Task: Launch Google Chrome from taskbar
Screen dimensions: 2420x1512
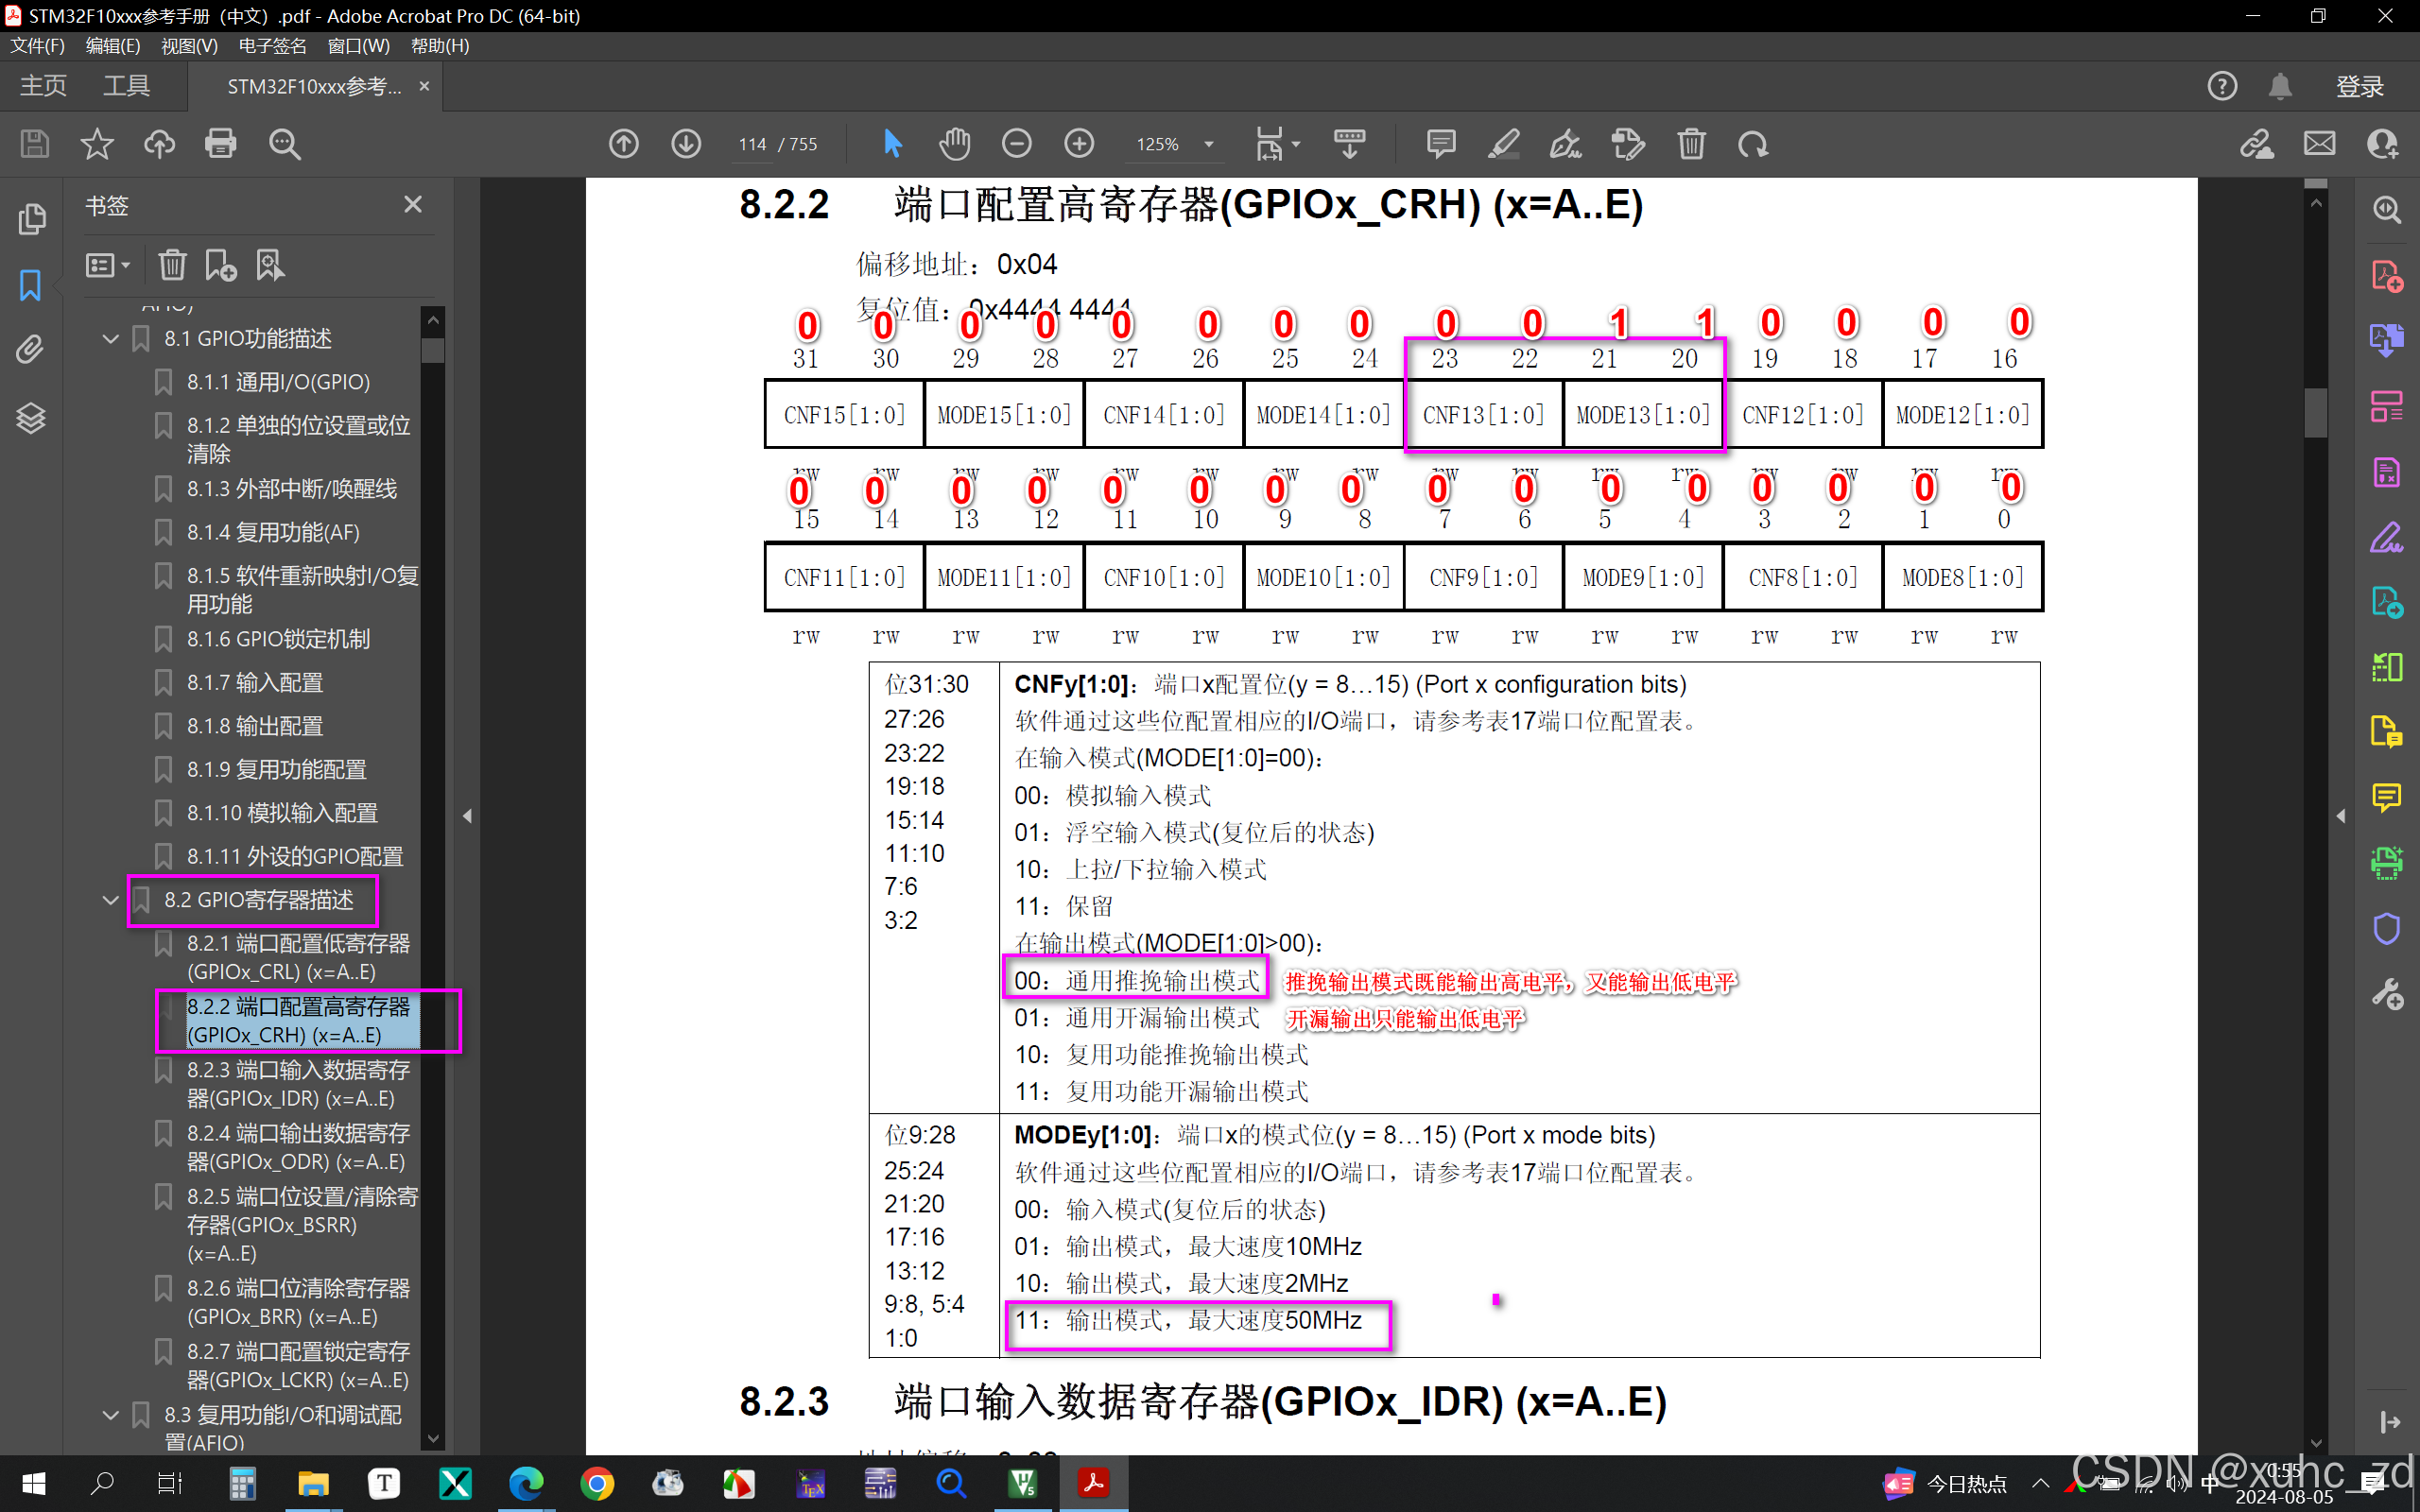Action: (597, 1484)
